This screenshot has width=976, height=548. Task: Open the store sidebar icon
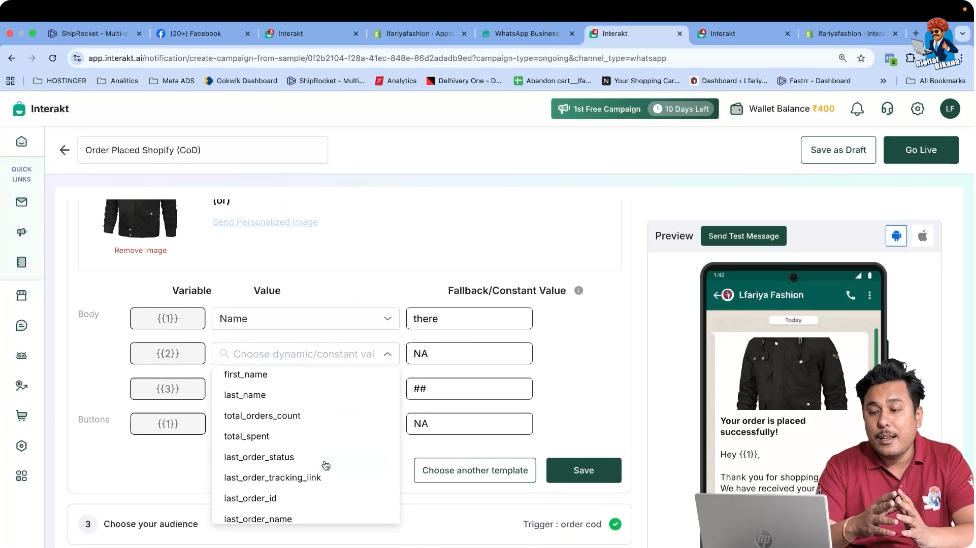(21, 295)
